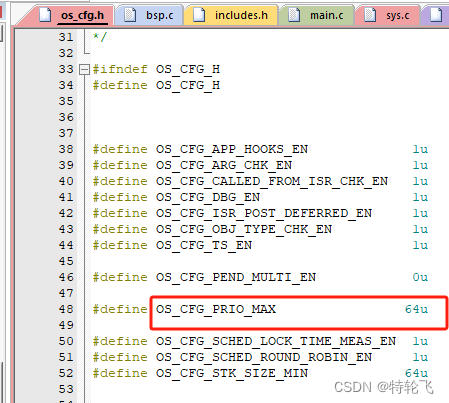Click the file icon on sys.c tab
Image resolution: width=449 pixels, height=403 pixels.
[x=370, y=15]
